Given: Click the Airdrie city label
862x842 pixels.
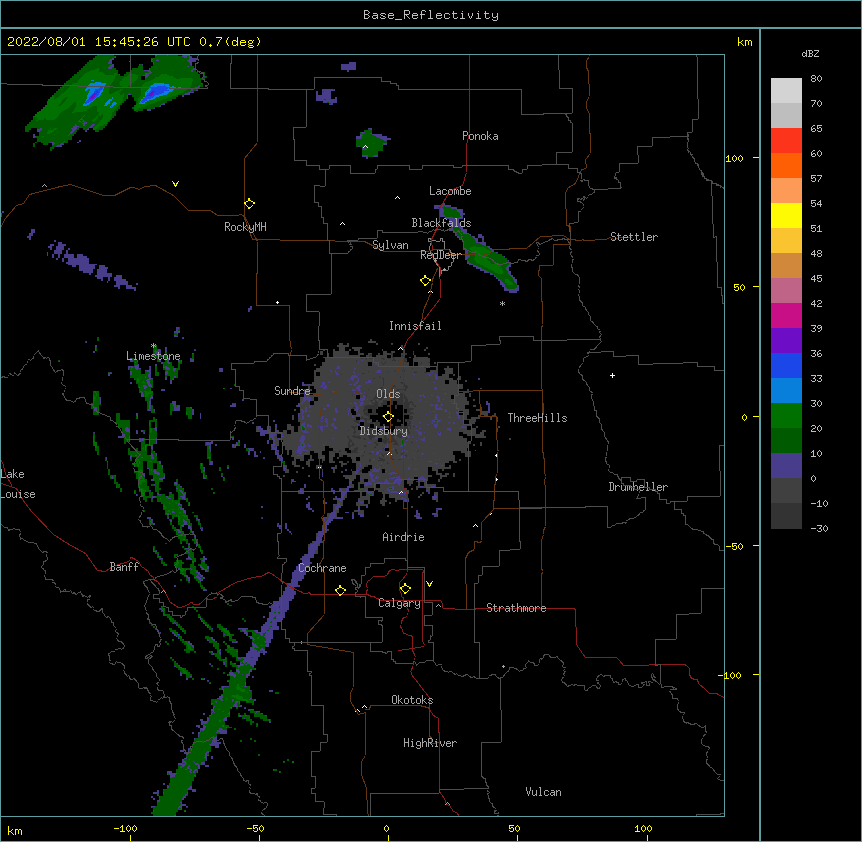Looking at the screenshot, I should 404,537.
